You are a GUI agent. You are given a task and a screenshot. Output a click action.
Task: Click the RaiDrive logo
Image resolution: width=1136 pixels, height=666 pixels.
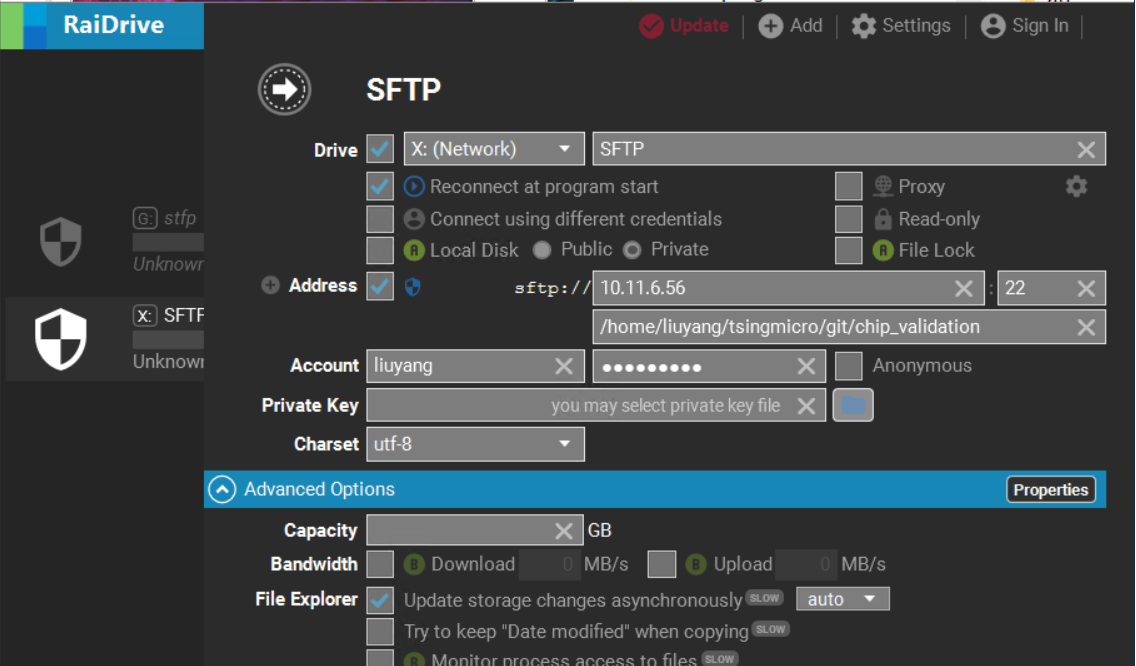(x=102, y=25)
